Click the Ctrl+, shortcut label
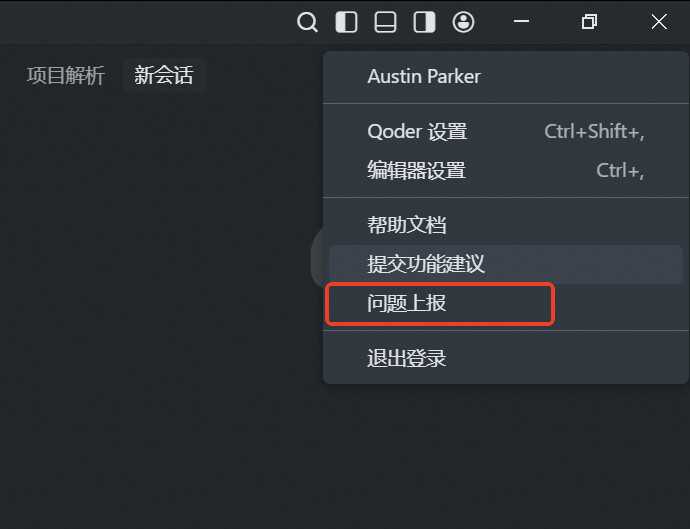The height and width of the screenshot is (529, 690). tap(620, 170)
